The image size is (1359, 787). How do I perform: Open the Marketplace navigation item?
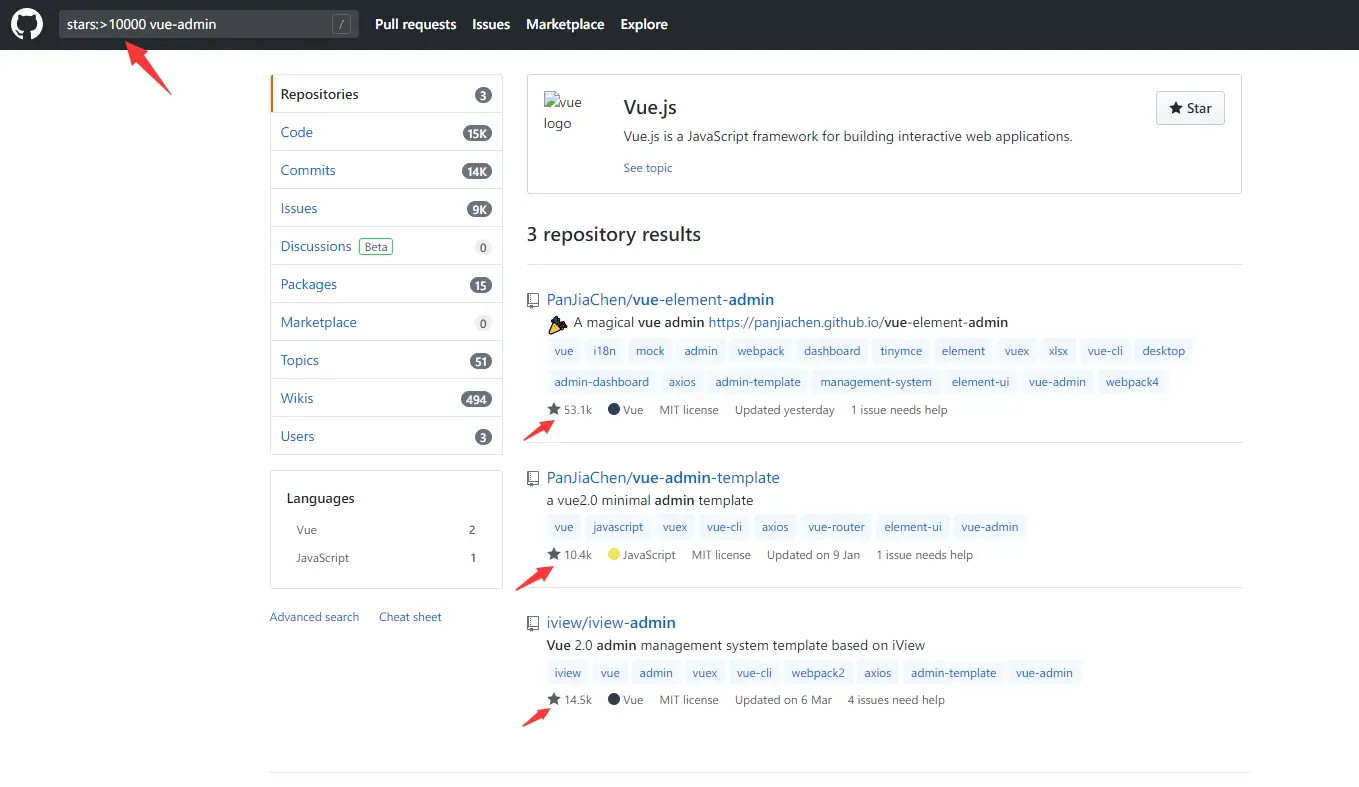coord(565,24)
